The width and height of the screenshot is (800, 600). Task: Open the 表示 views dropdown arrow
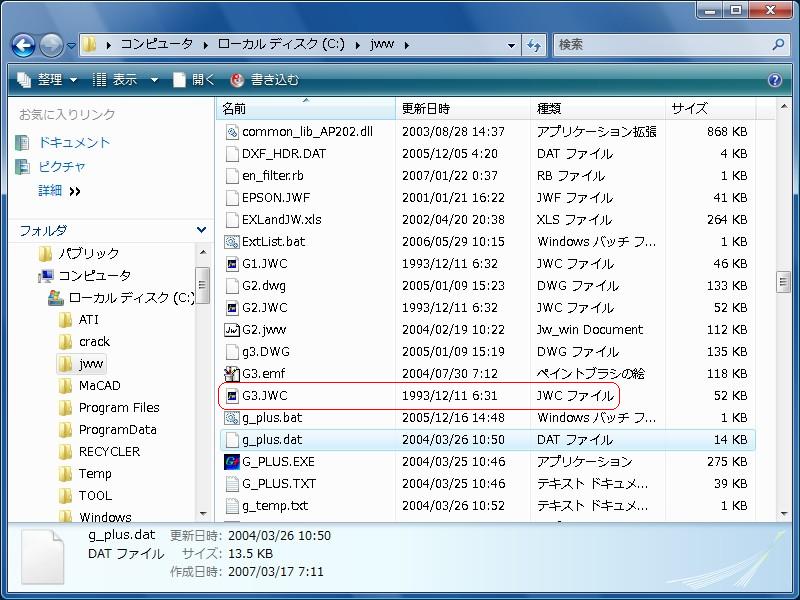tap(154, 80)
